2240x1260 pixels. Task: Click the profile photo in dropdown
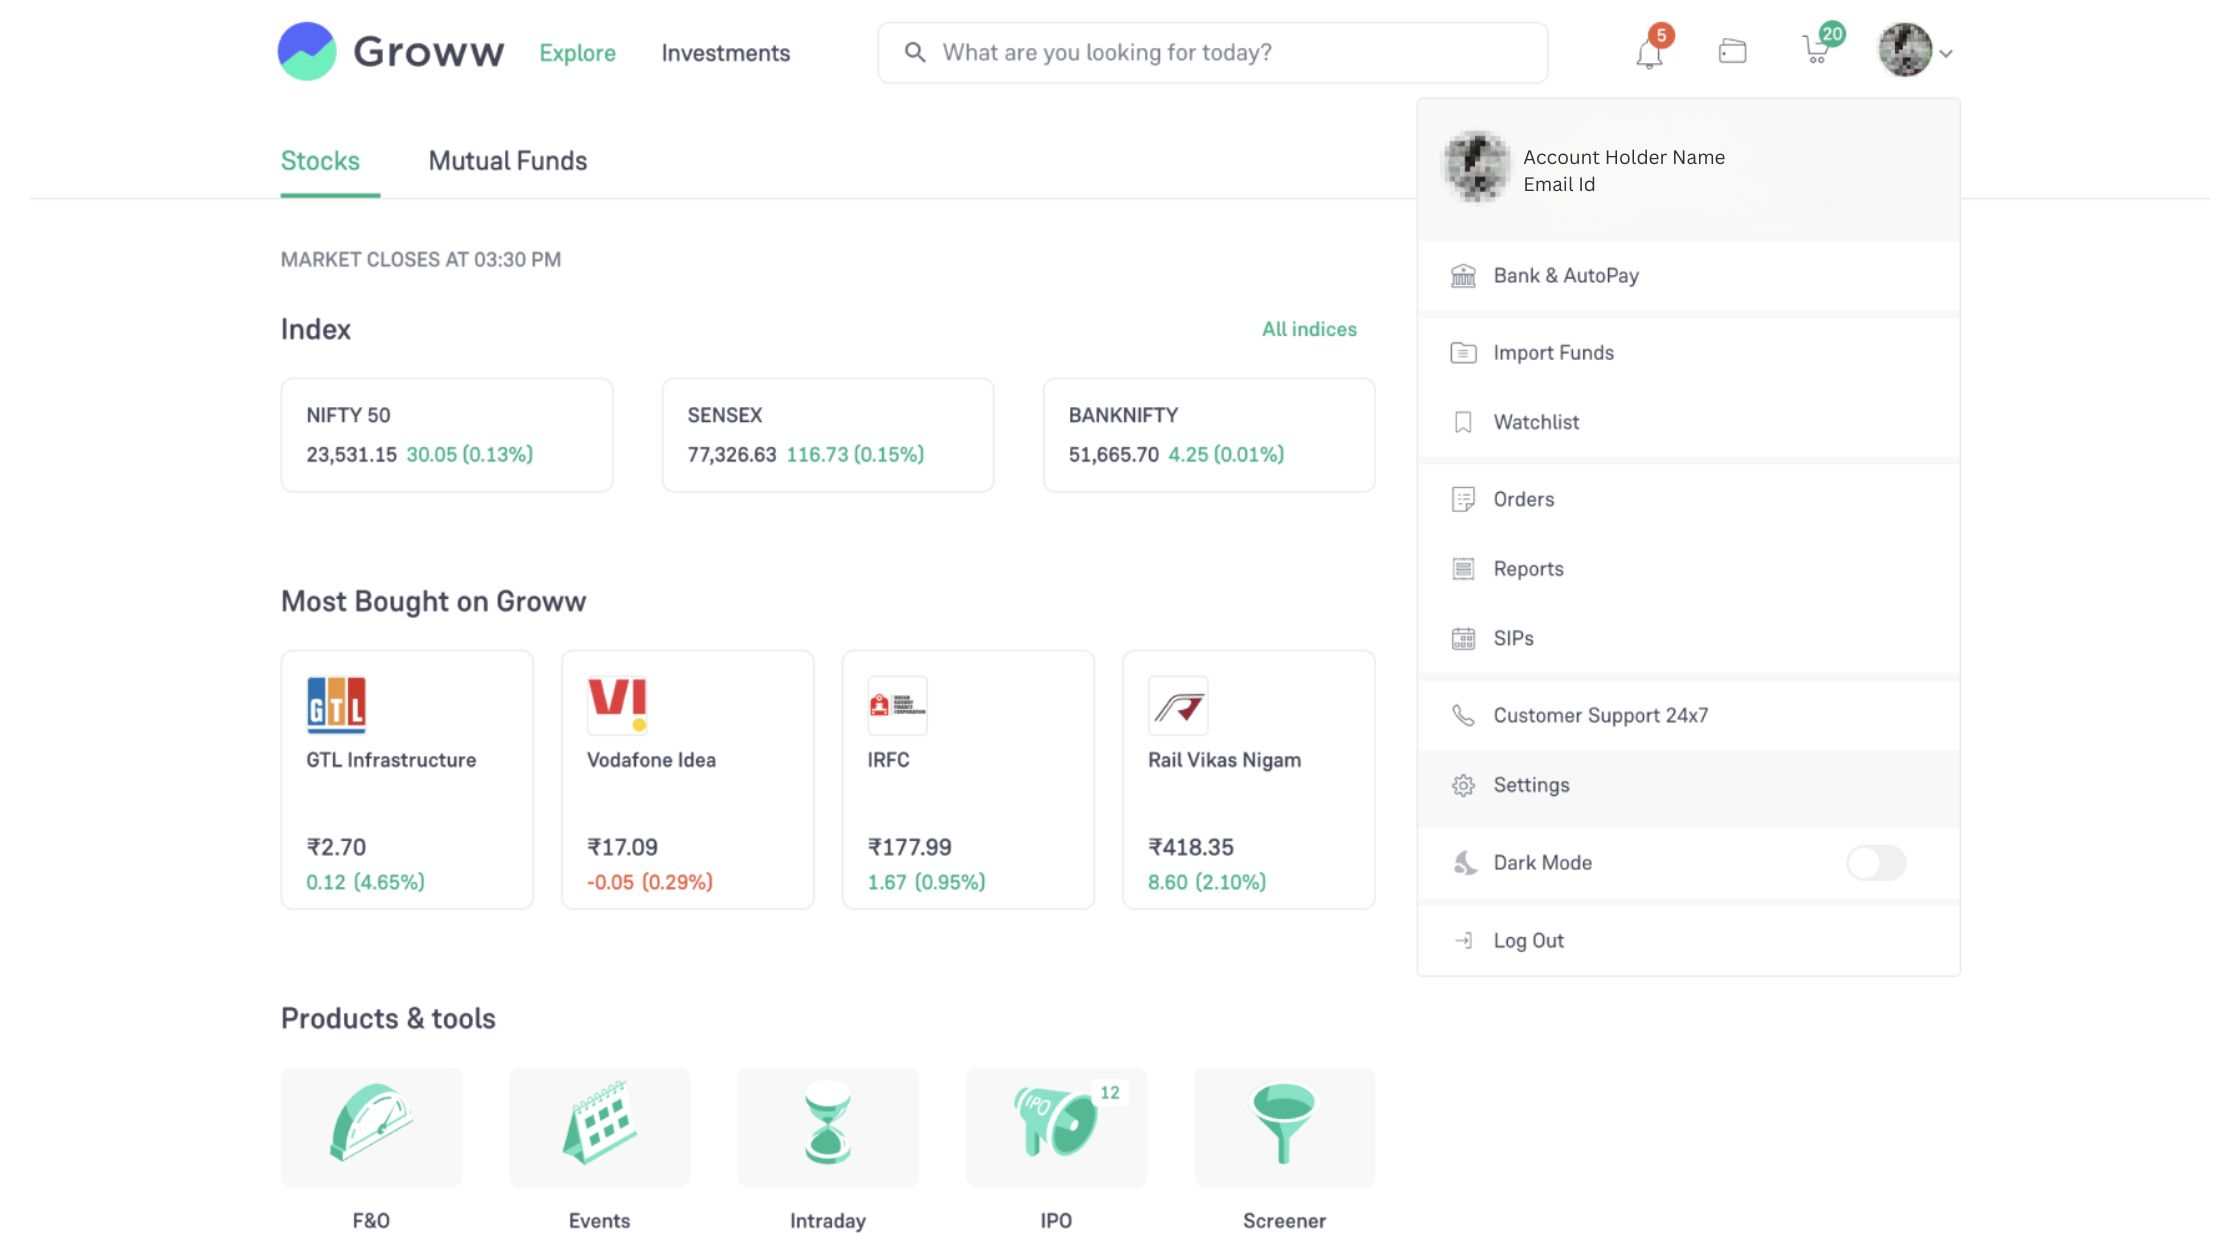click(1476, 167)
